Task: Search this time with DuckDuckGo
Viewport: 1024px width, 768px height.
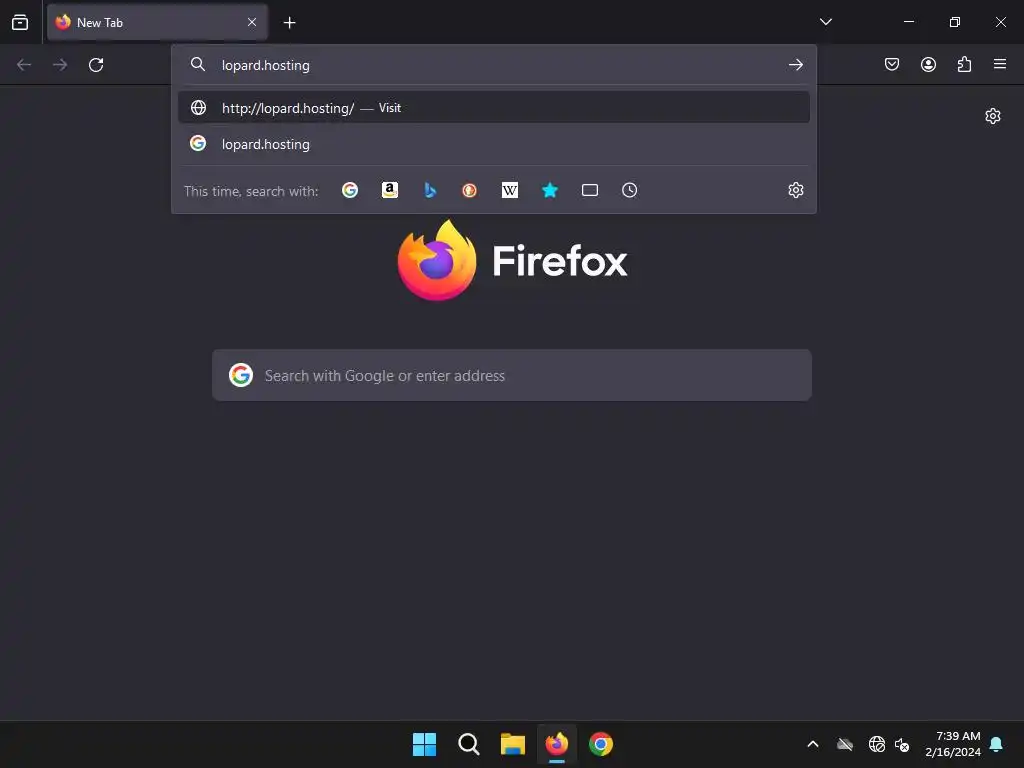Action: [470, 190]
